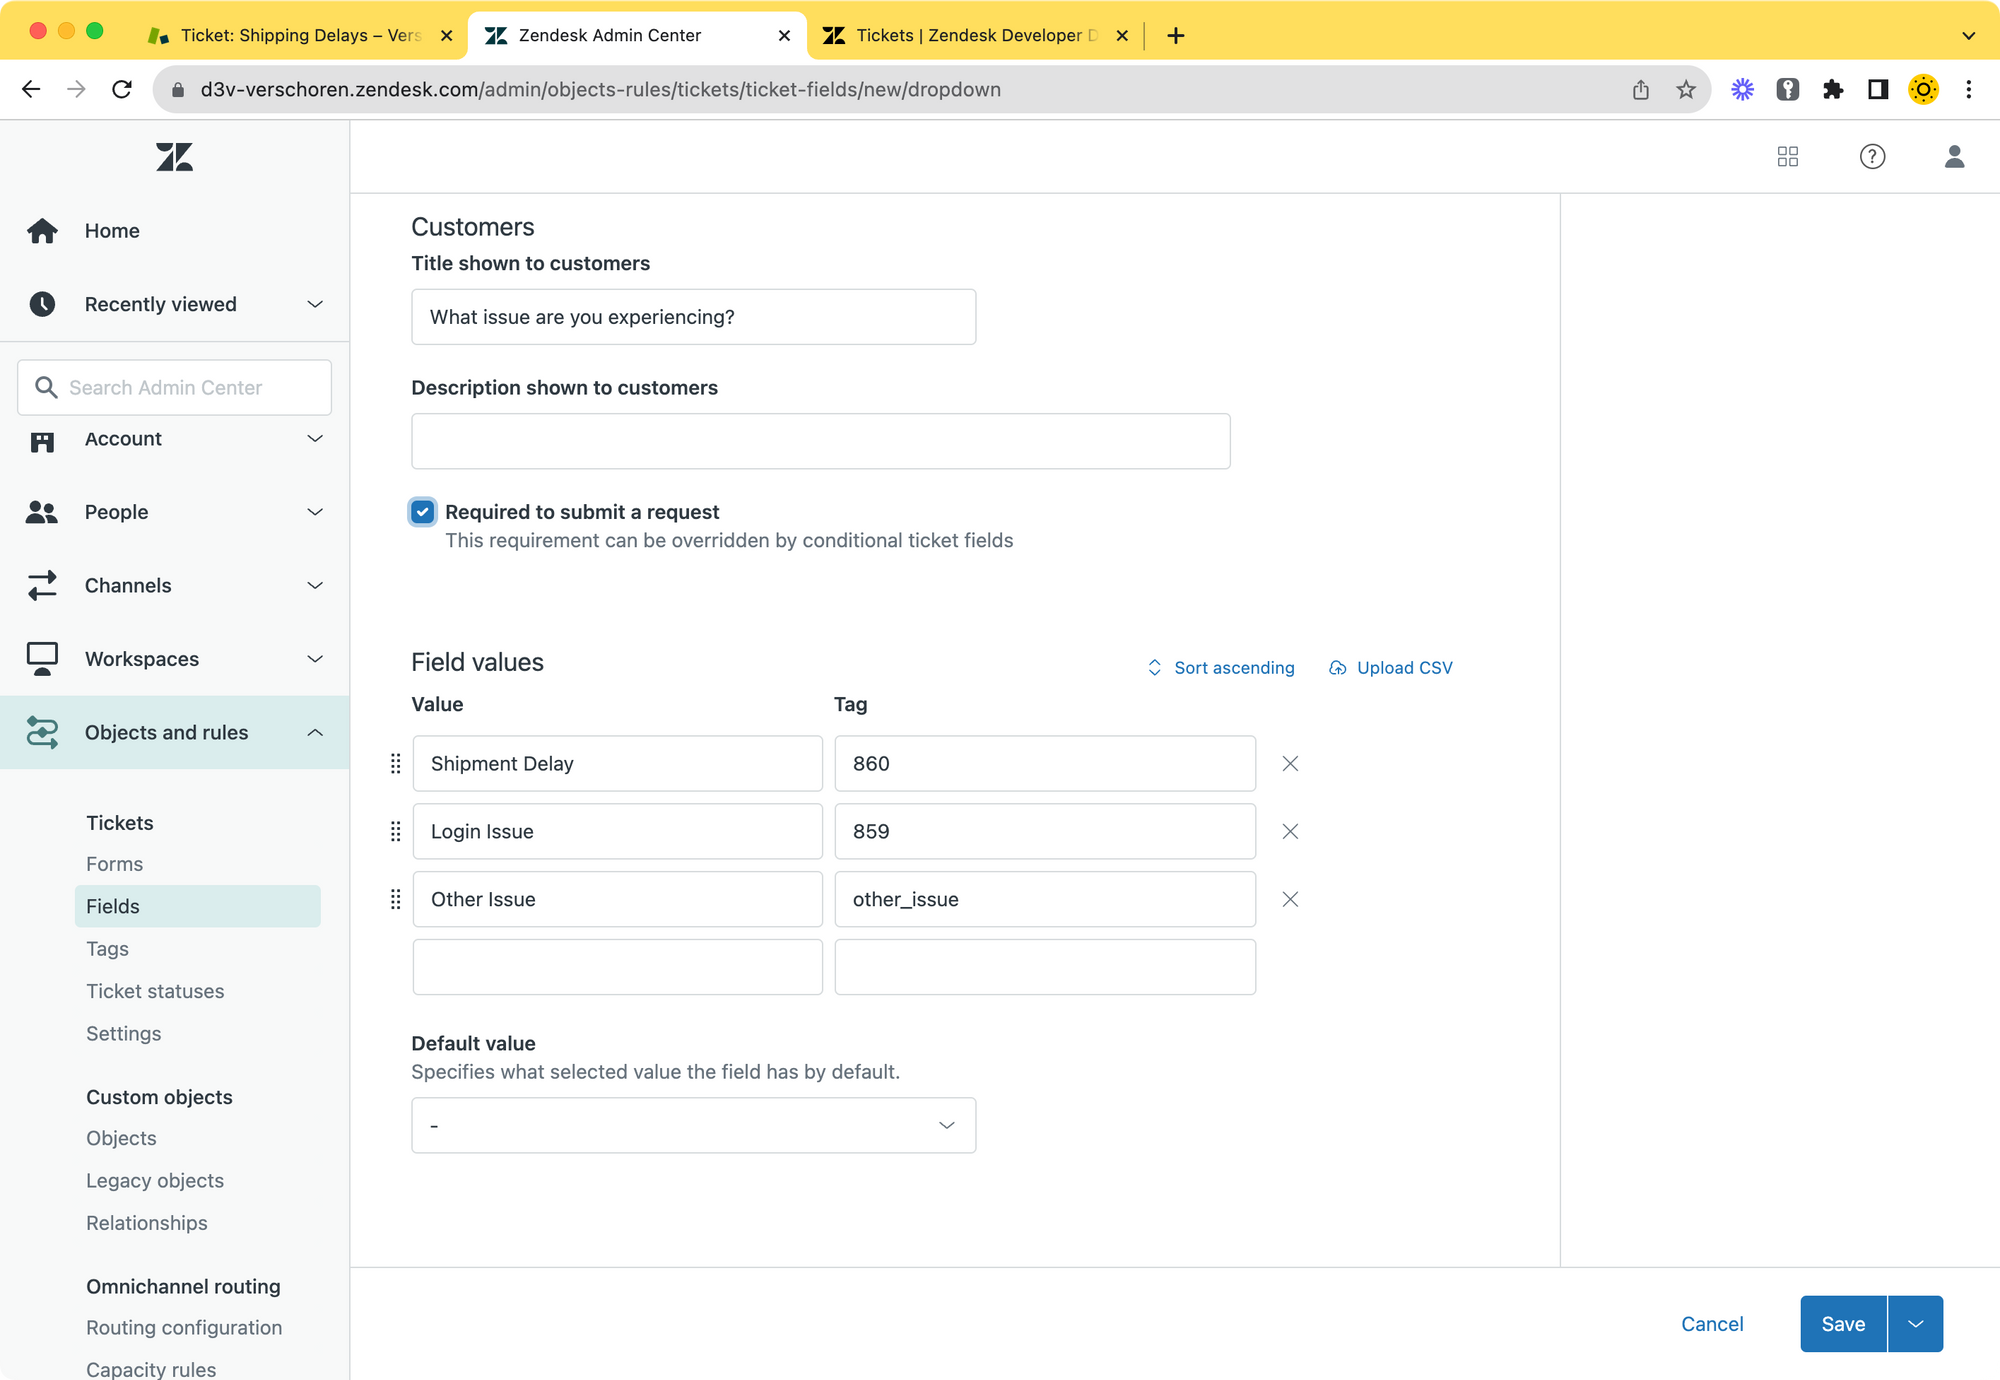The image size is (2000, 1380).
Task: Click the Upload CSV link
Action: (1391, 668)
